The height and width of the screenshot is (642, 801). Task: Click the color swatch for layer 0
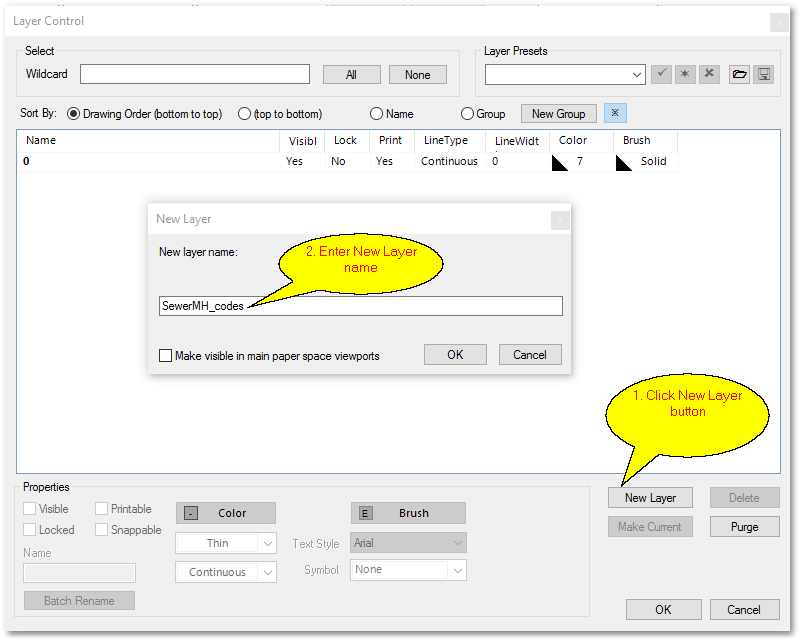click(560, 163)
